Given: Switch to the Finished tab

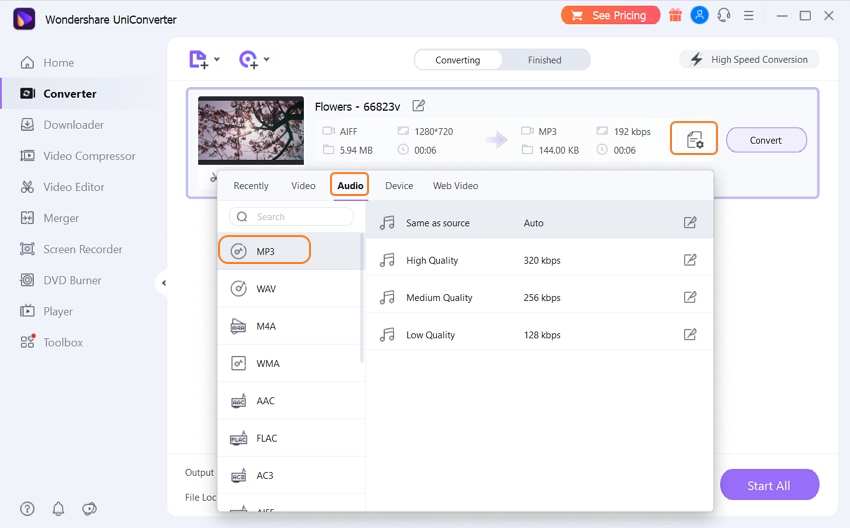Looking at the screenshot, I should (544, 60).
